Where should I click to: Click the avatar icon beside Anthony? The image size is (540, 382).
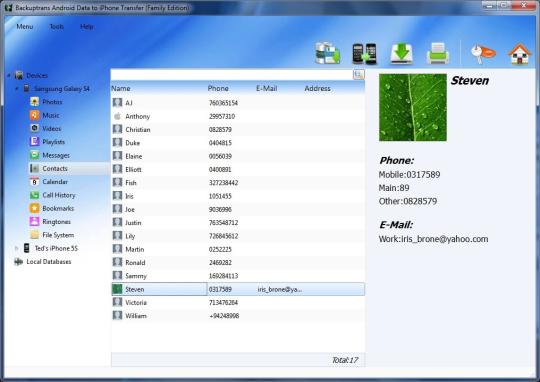pos(117,116)
